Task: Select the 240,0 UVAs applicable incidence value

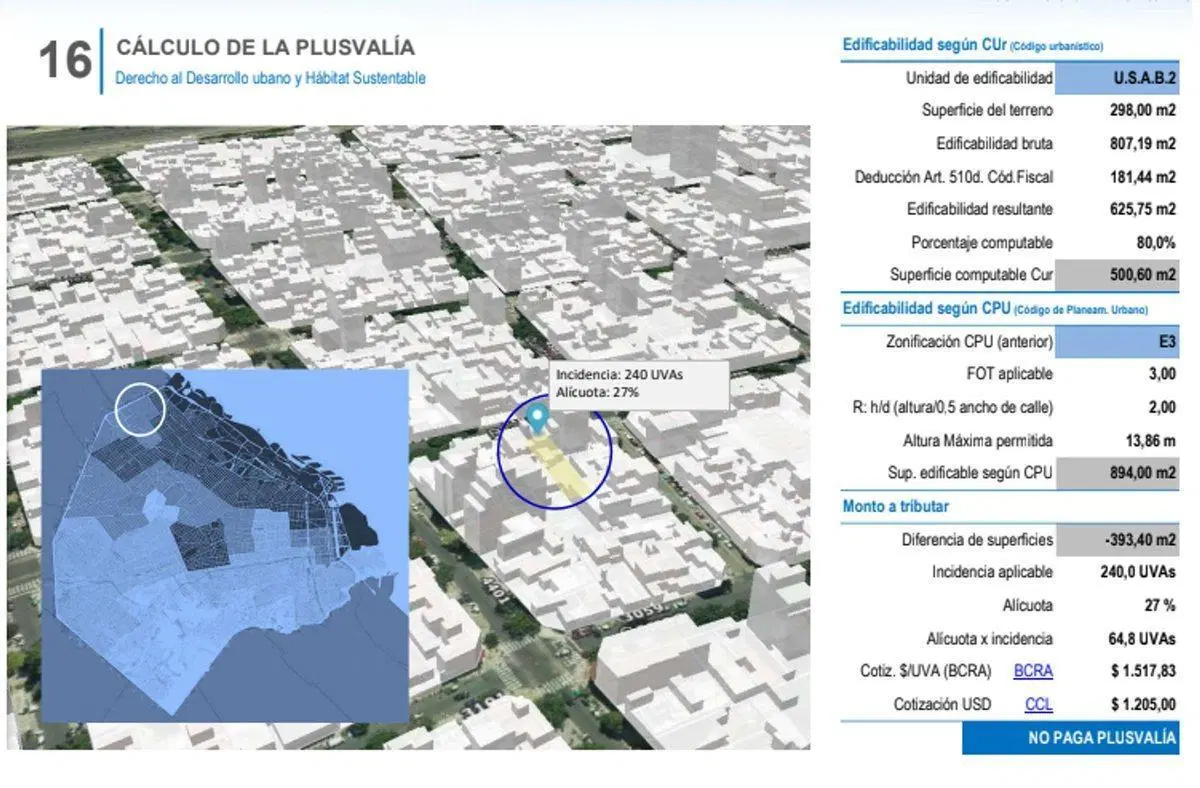Action: click(1140, 572)
